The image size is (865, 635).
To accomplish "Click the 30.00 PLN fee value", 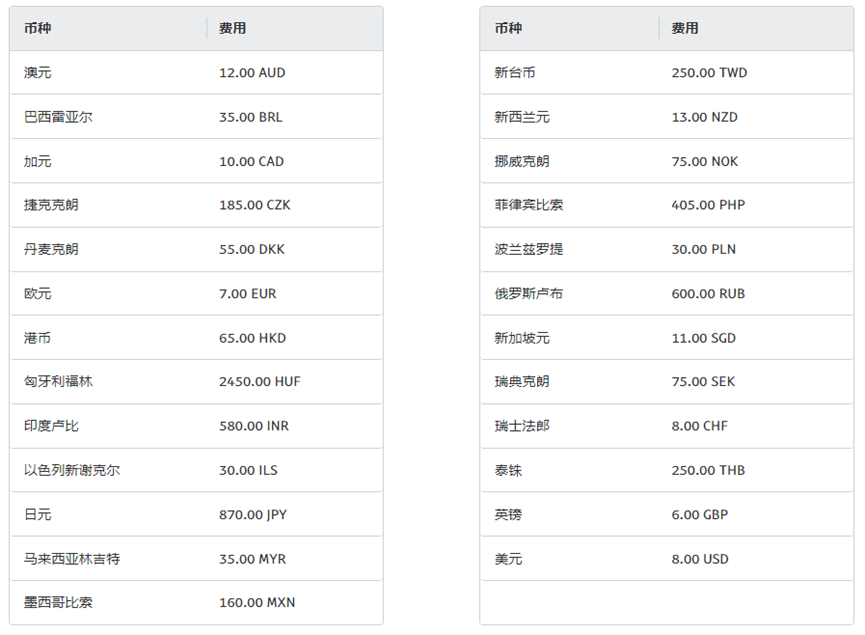I will (704, 249).
